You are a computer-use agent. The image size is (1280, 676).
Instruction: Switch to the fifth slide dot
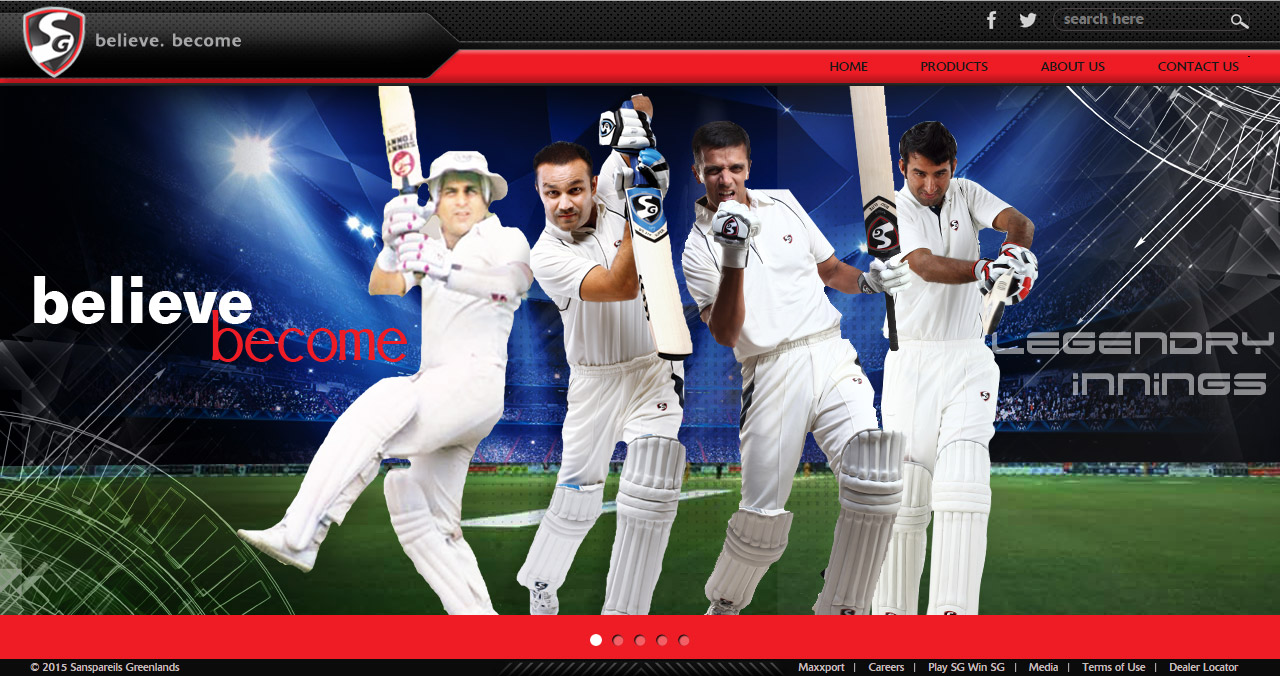pyautogui.click(x=684, y=640)
